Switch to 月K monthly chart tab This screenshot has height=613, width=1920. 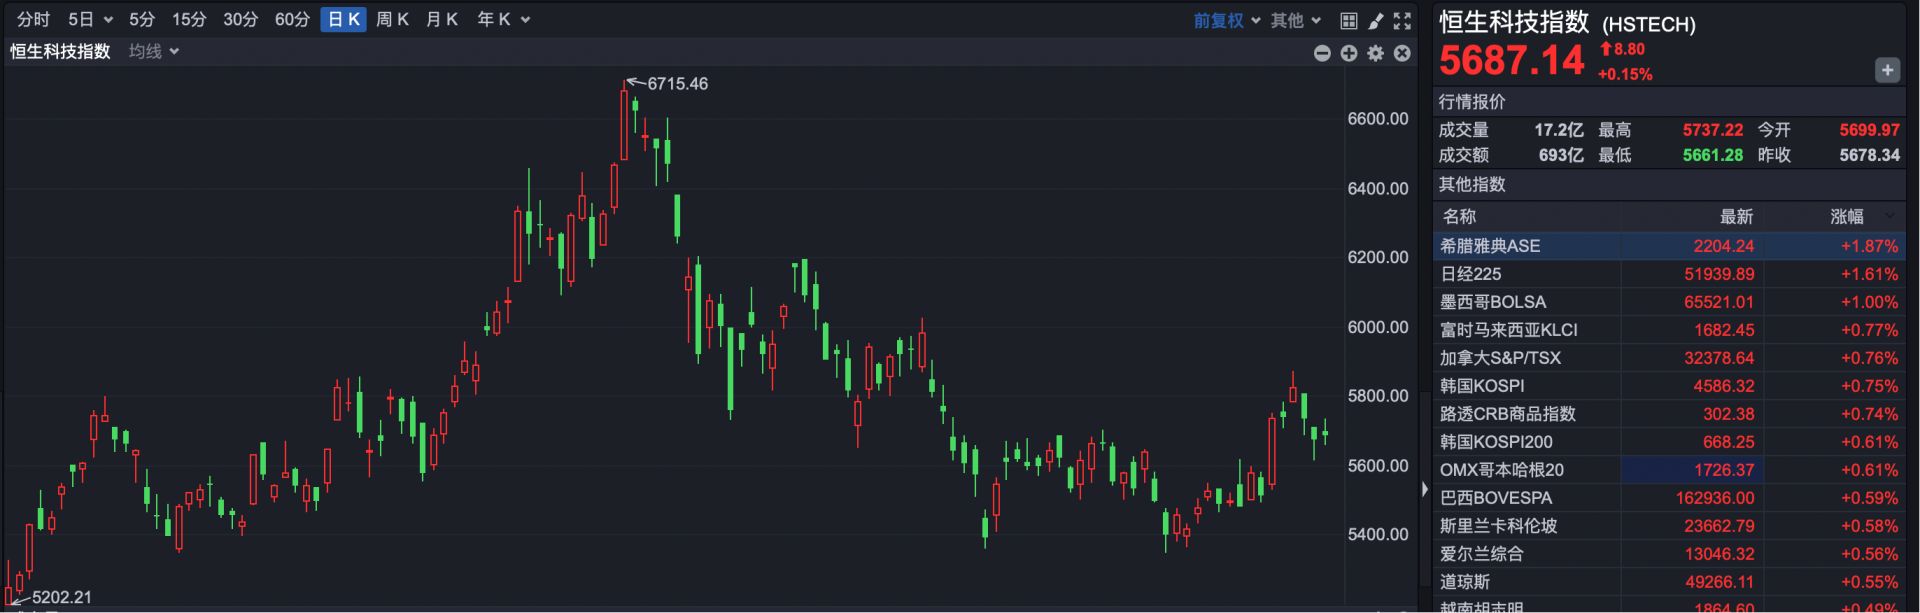pyautogui.click(x=441, y=20)
